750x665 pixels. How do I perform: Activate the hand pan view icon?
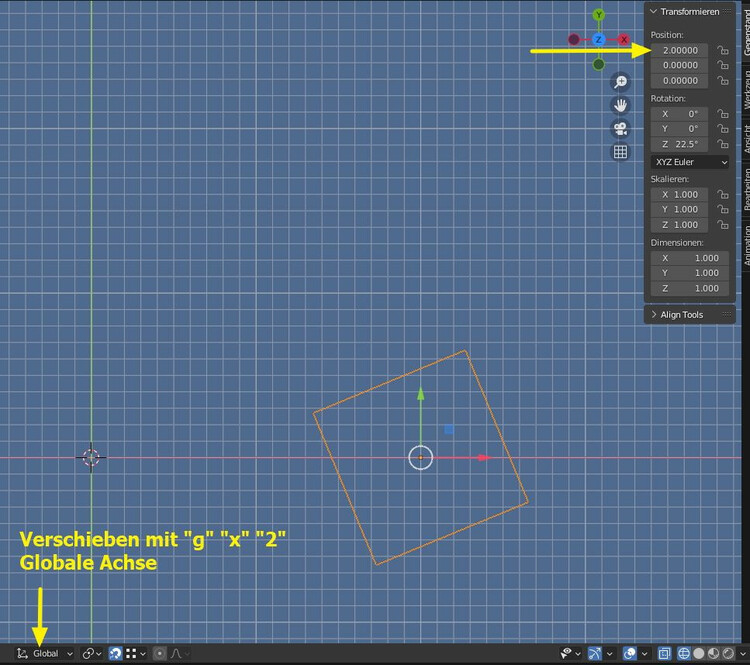tap(620, 105)
